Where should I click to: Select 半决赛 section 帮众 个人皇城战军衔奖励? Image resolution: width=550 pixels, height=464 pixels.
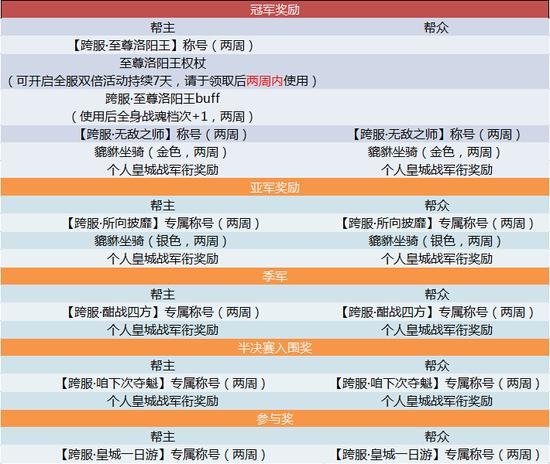[437, 401]
